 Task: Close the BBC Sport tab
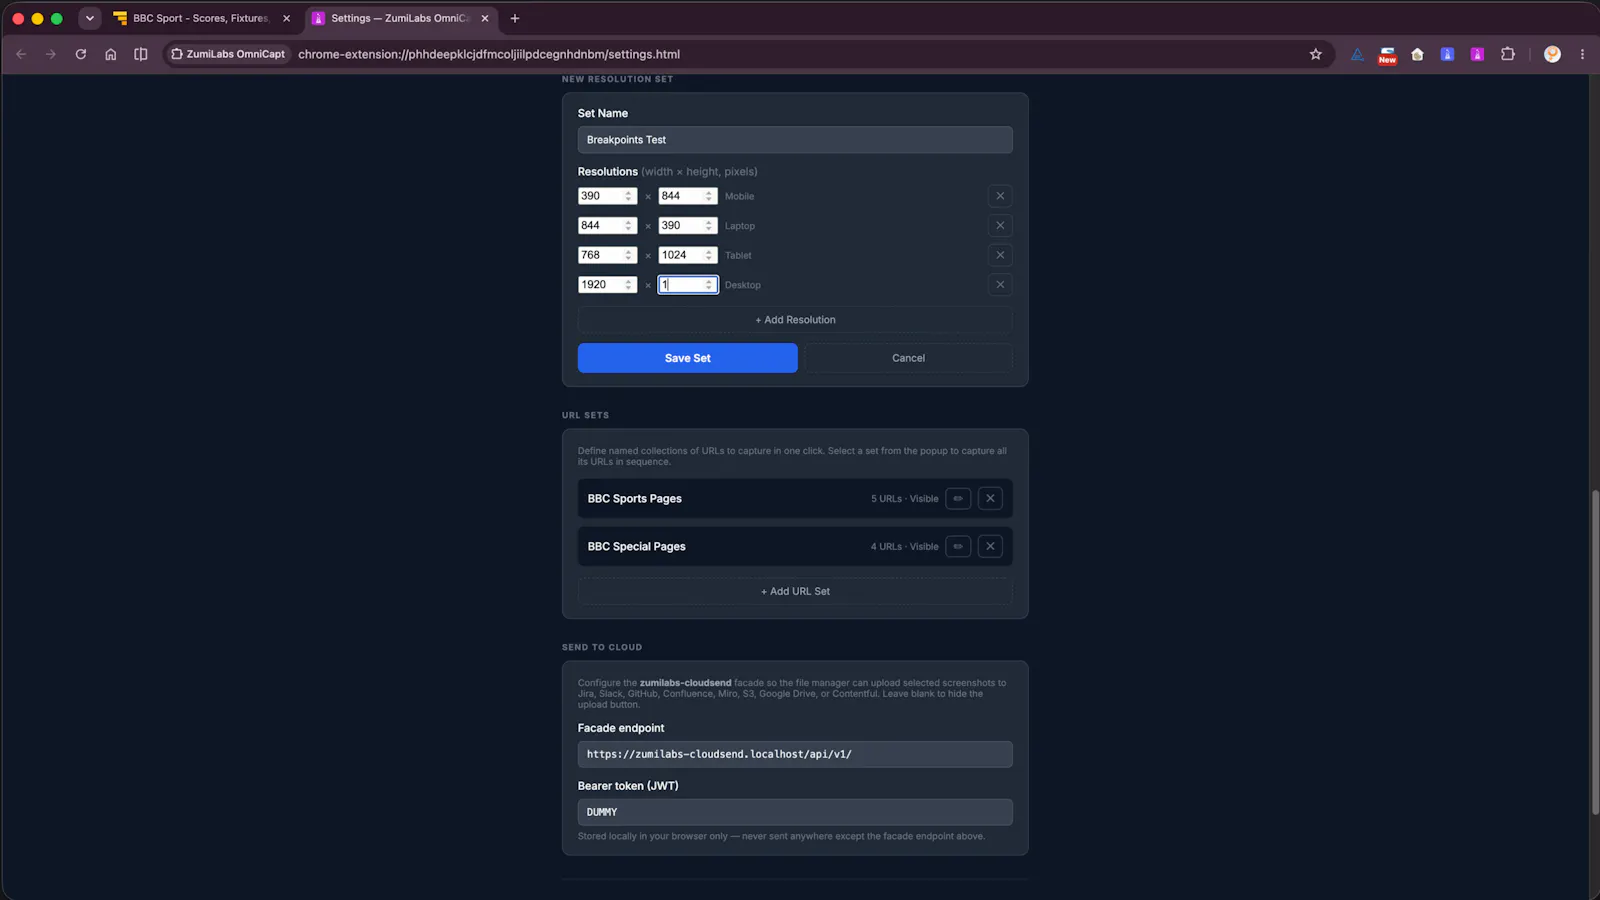point(286,18)
